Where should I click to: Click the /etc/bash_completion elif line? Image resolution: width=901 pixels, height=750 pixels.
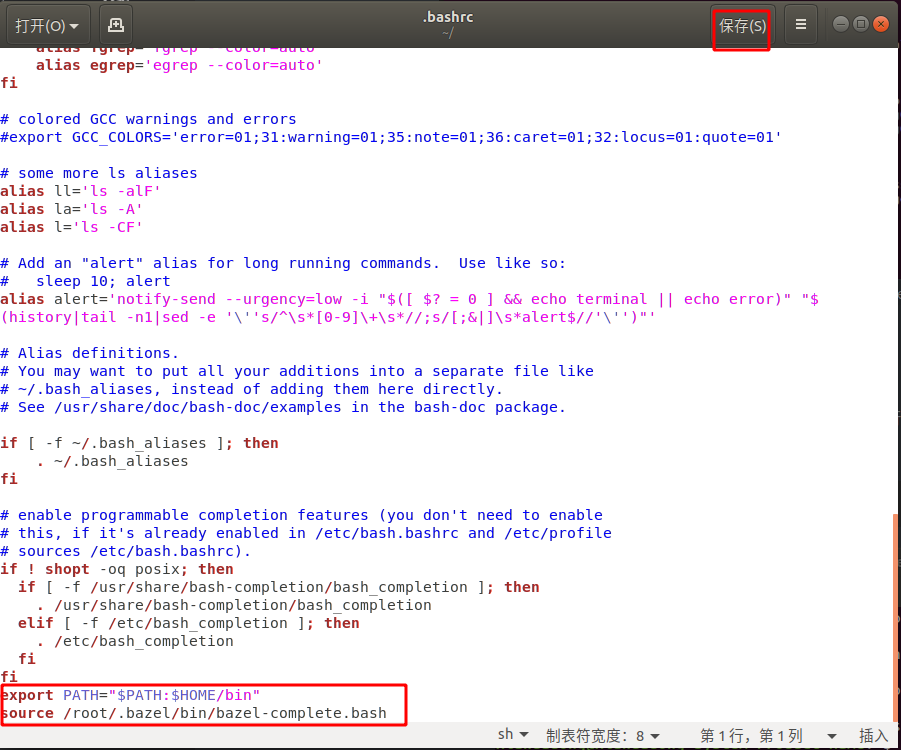point(190,622)
